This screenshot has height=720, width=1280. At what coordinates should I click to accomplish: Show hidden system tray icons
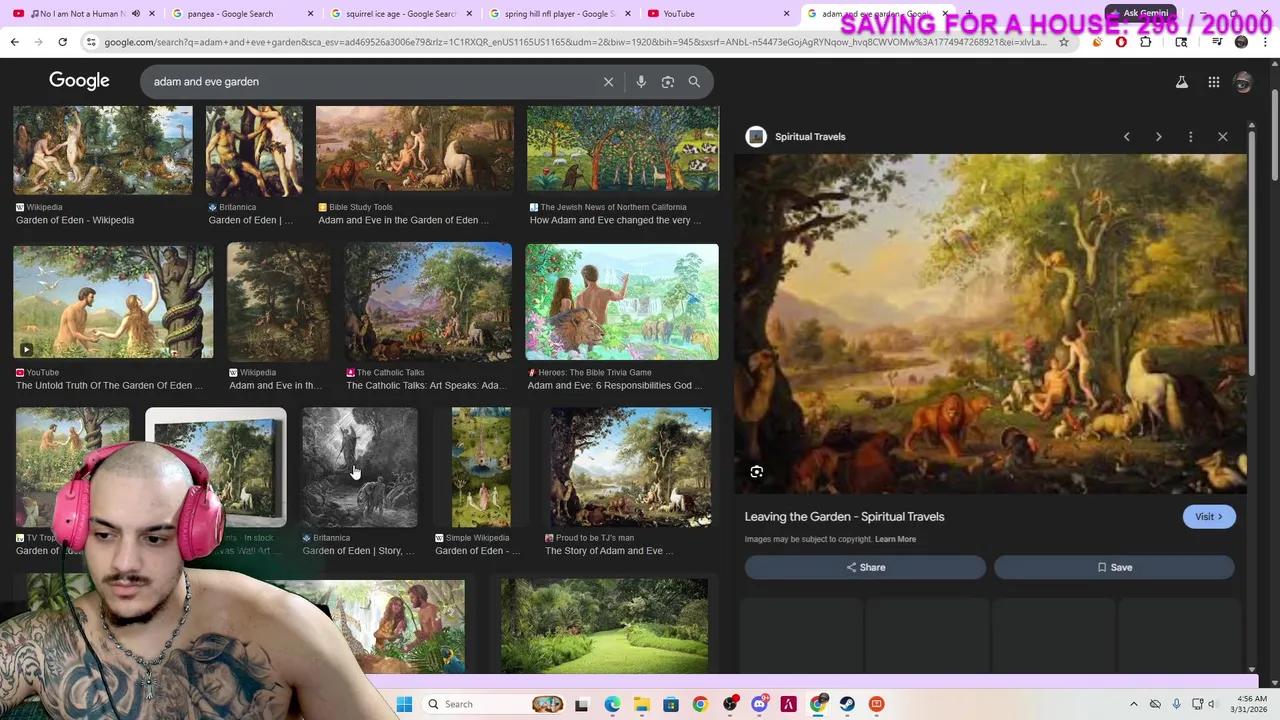pos(1133,704)
